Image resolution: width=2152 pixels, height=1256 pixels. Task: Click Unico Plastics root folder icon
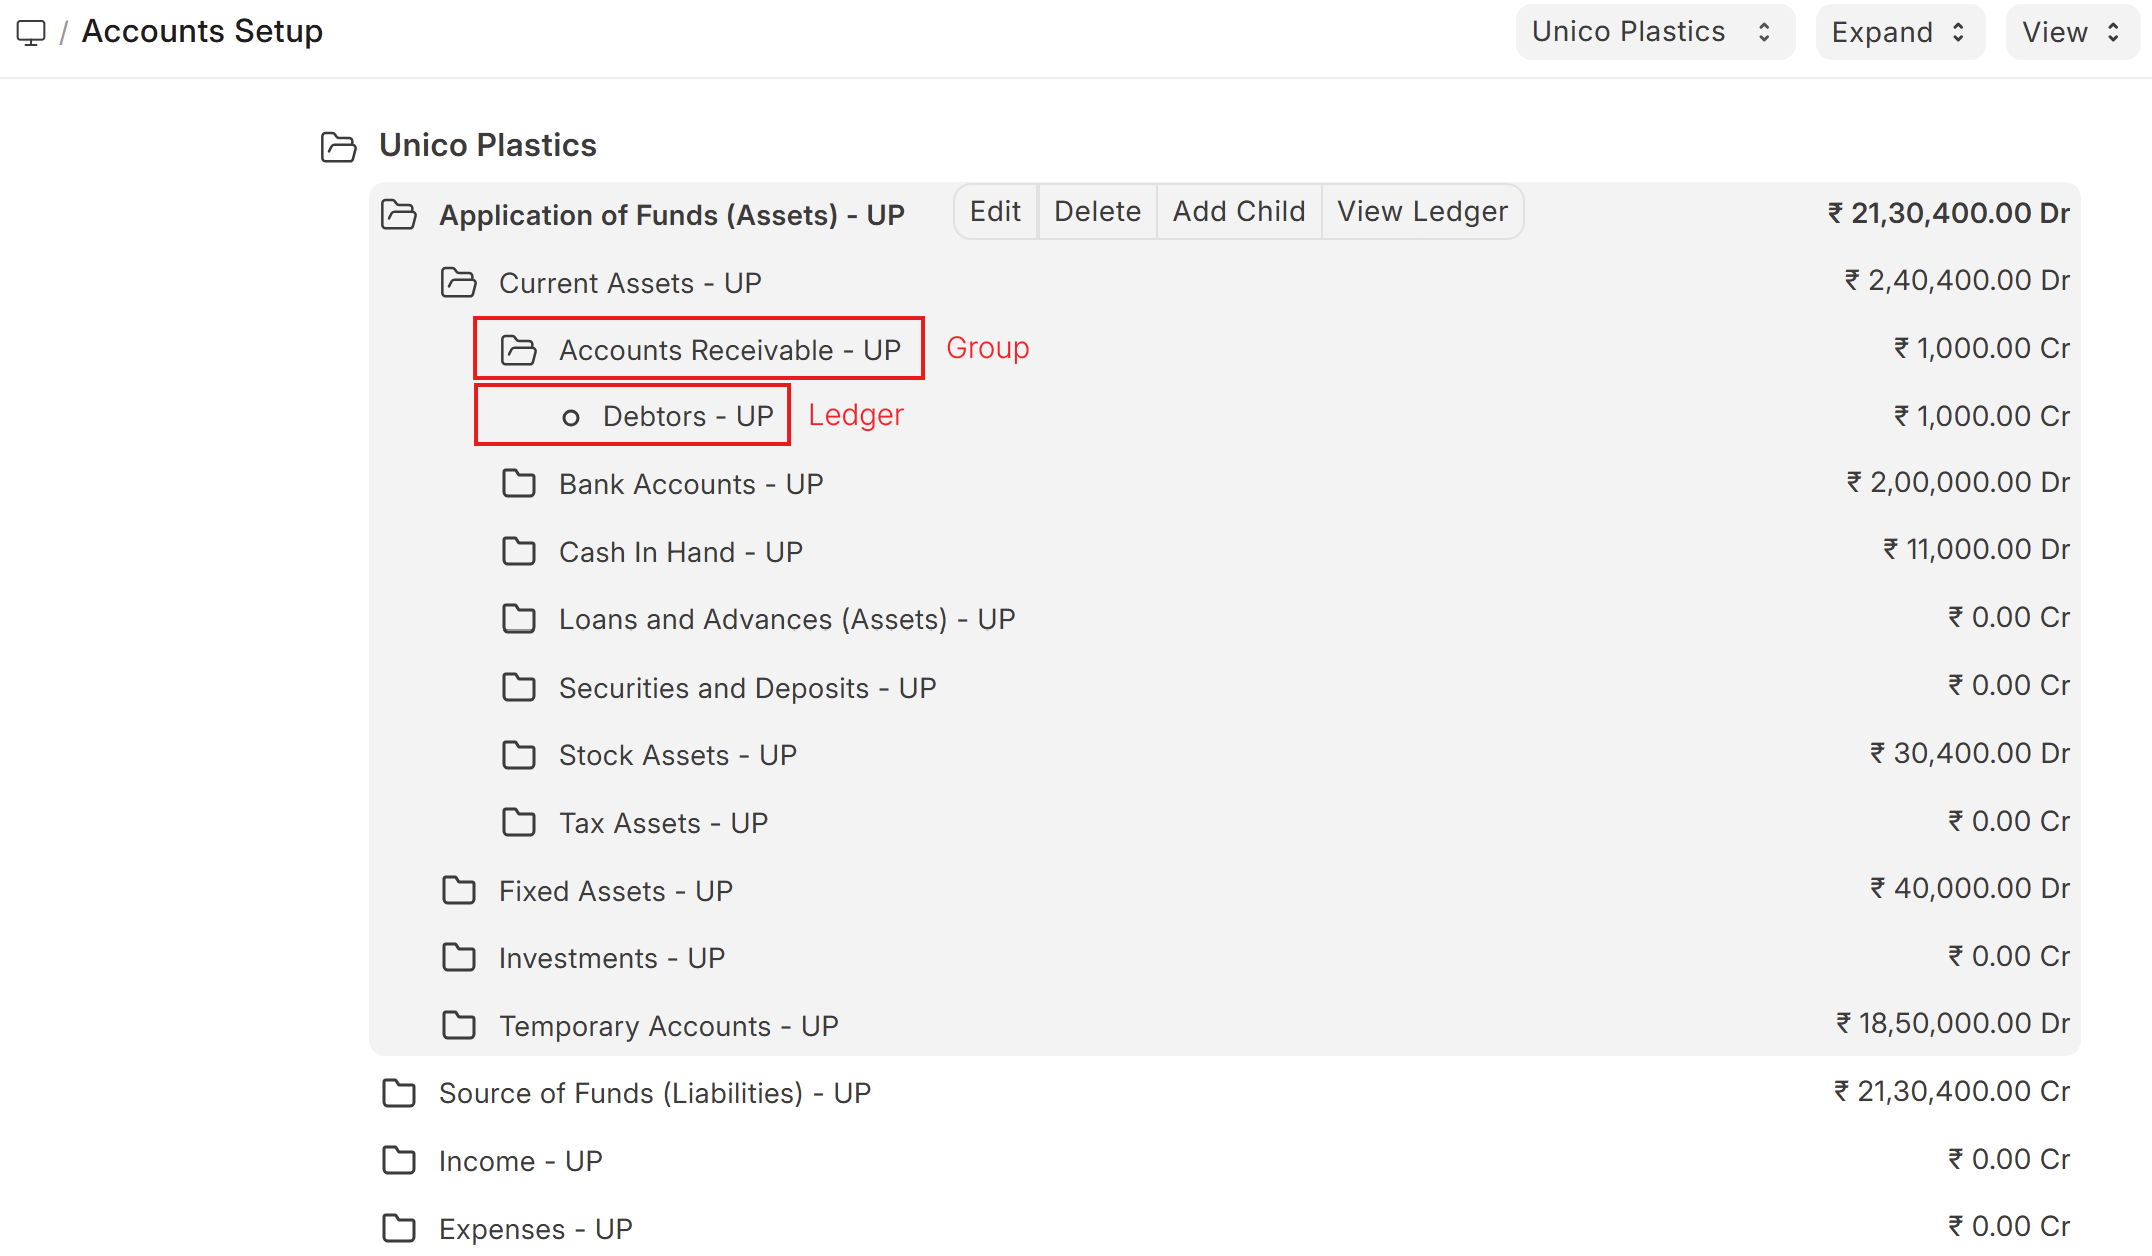pos(338,147)
